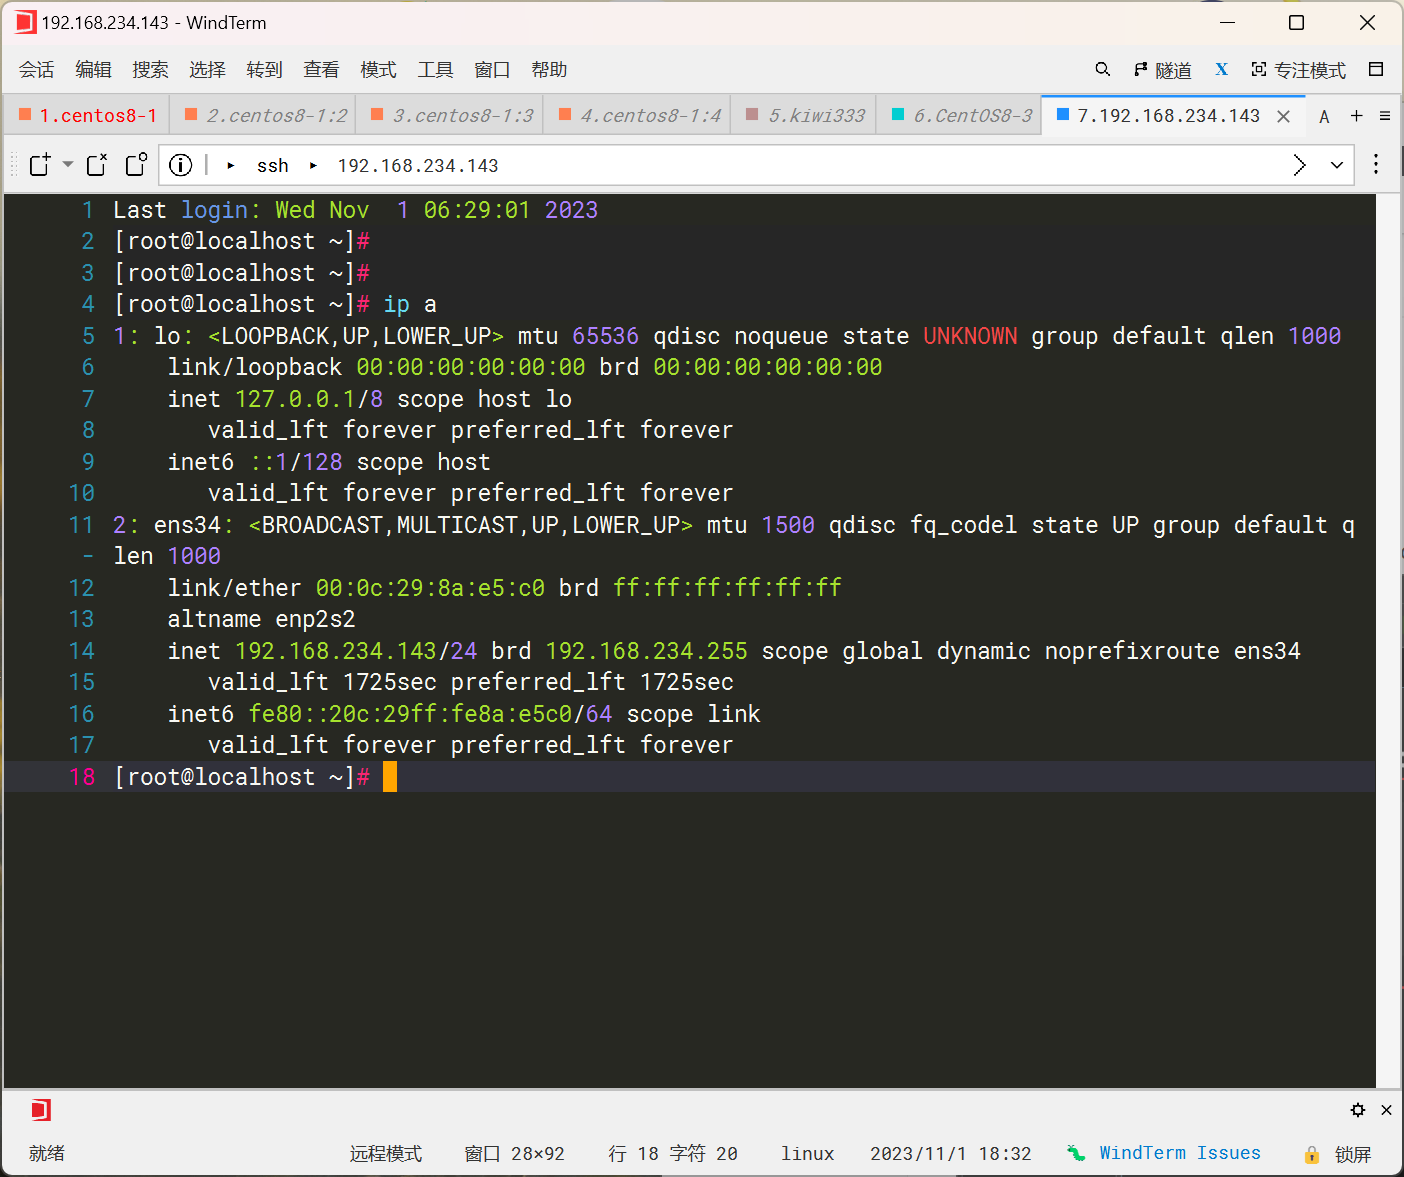The width and height of the screenshot is (1404, 1177).
Task: Open the 搜索 menu
Action: point(151,69)
